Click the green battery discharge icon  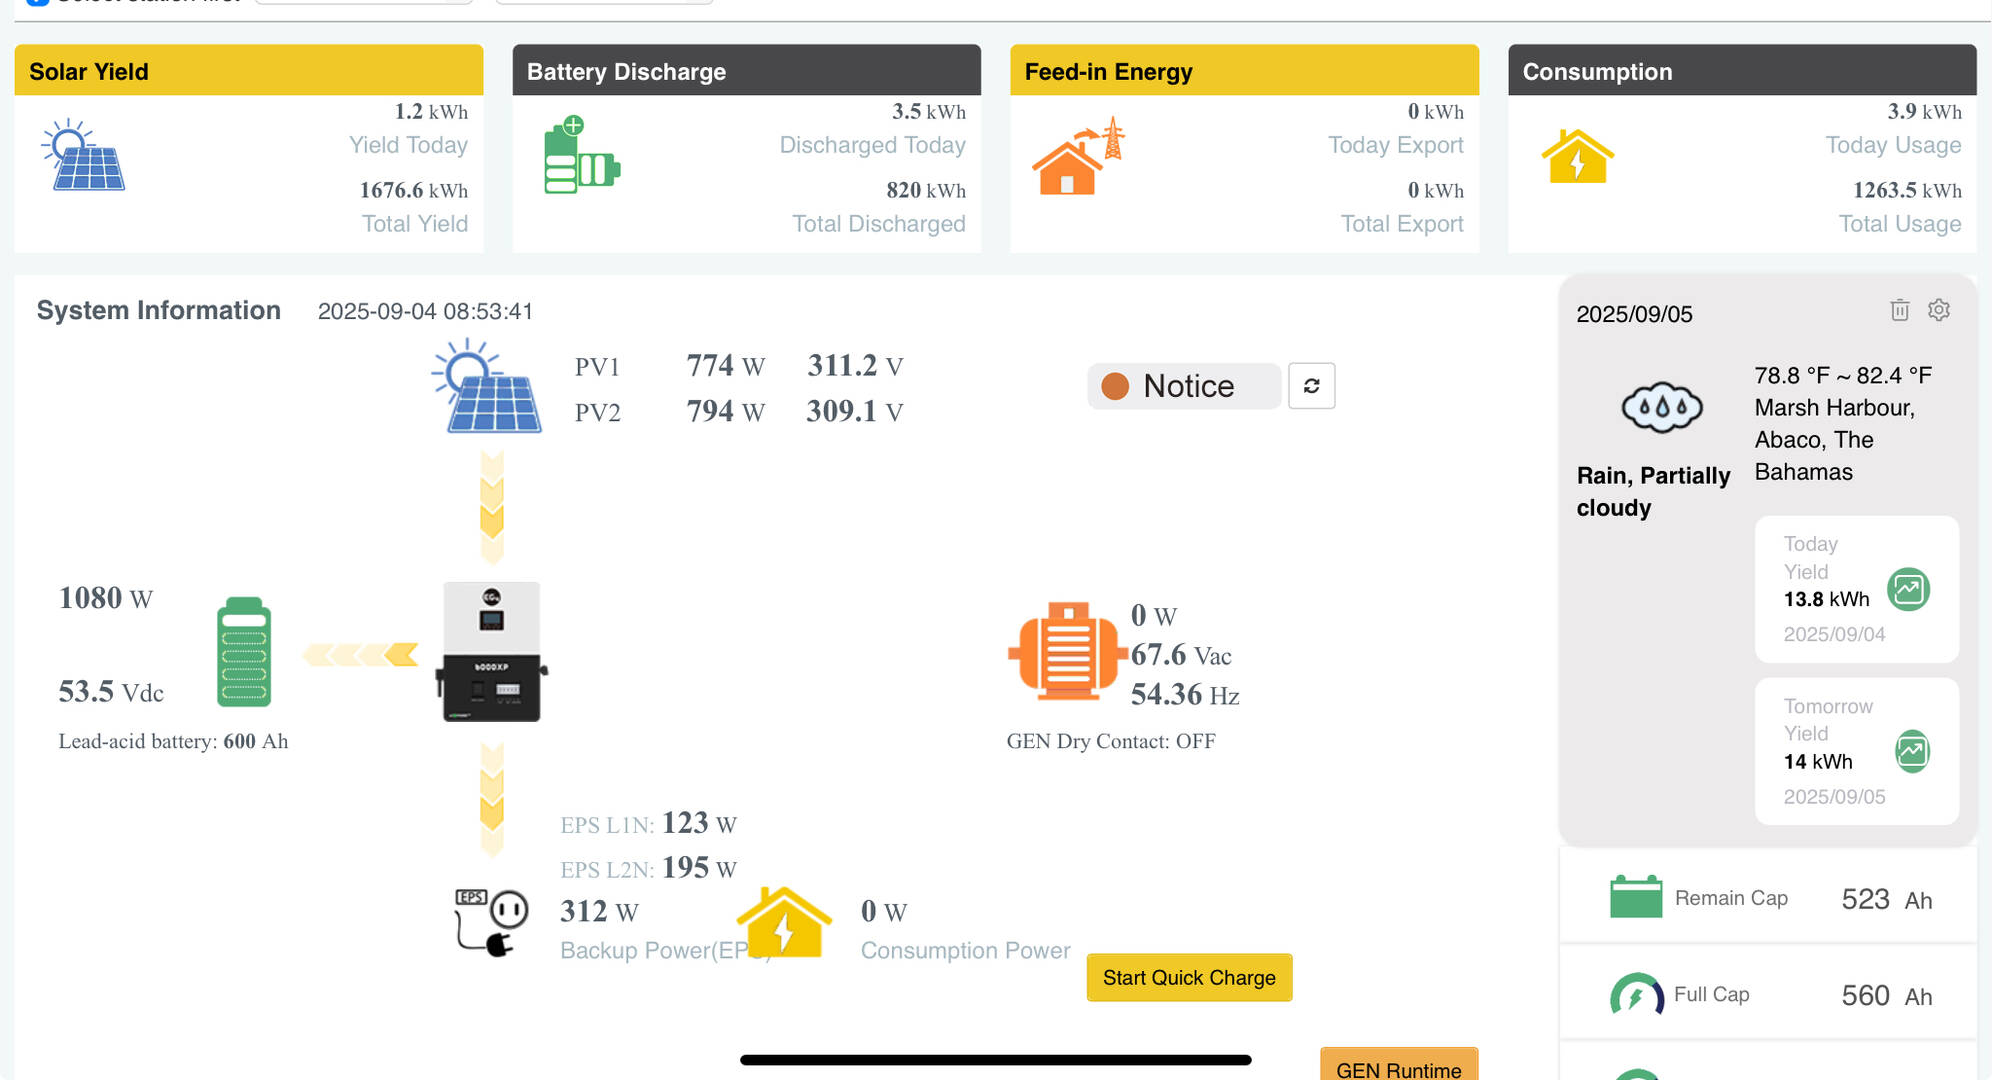(580, 156)
